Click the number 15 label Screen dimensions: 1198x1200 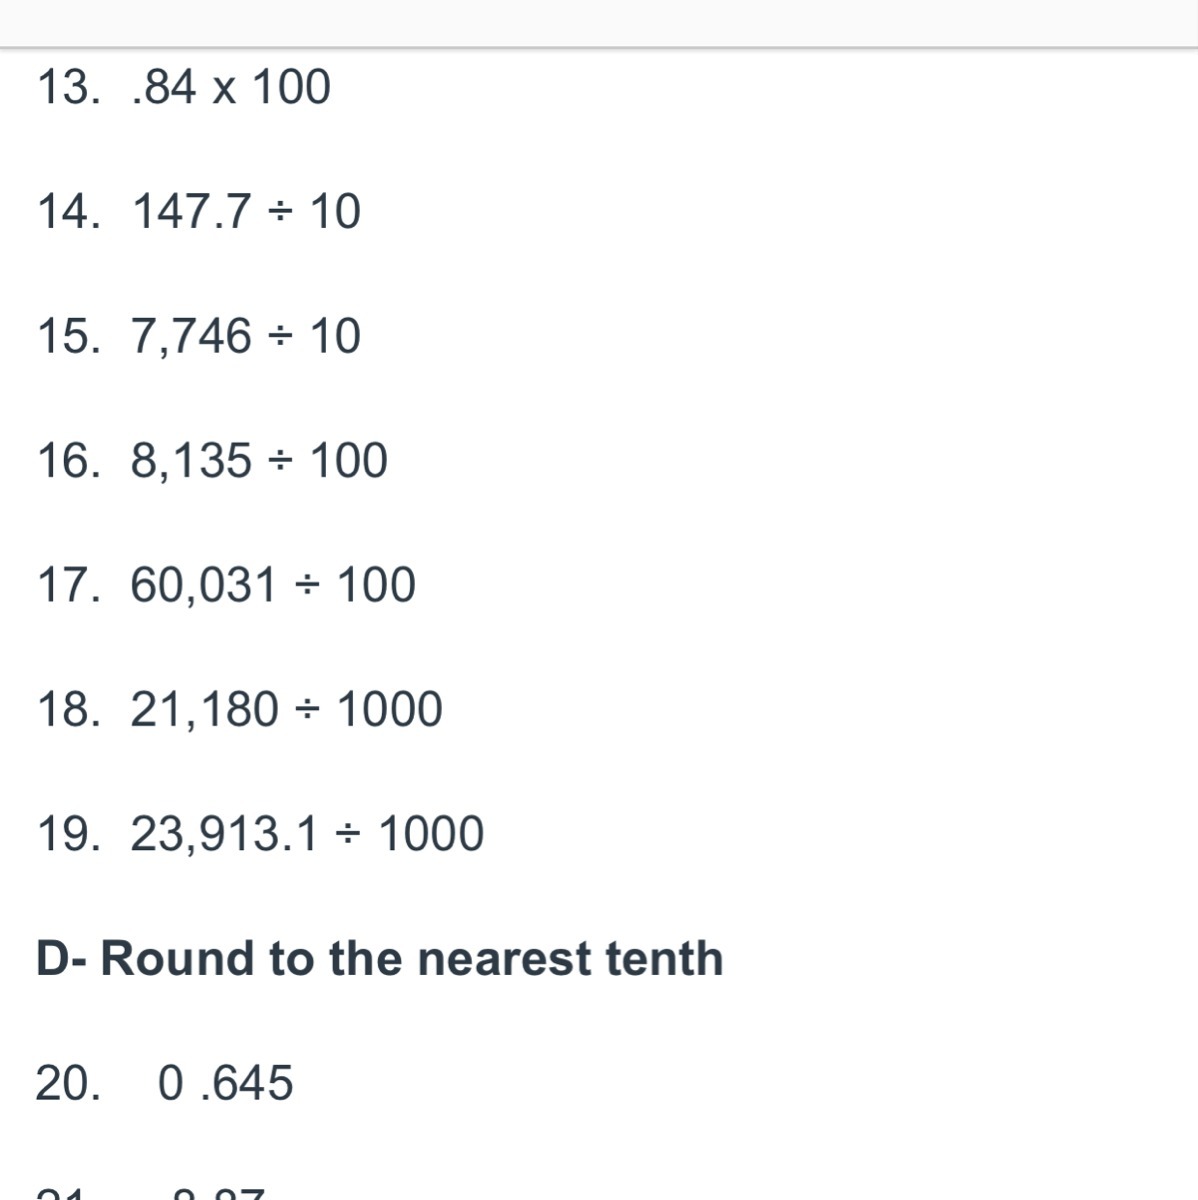[x=68, y=336]
